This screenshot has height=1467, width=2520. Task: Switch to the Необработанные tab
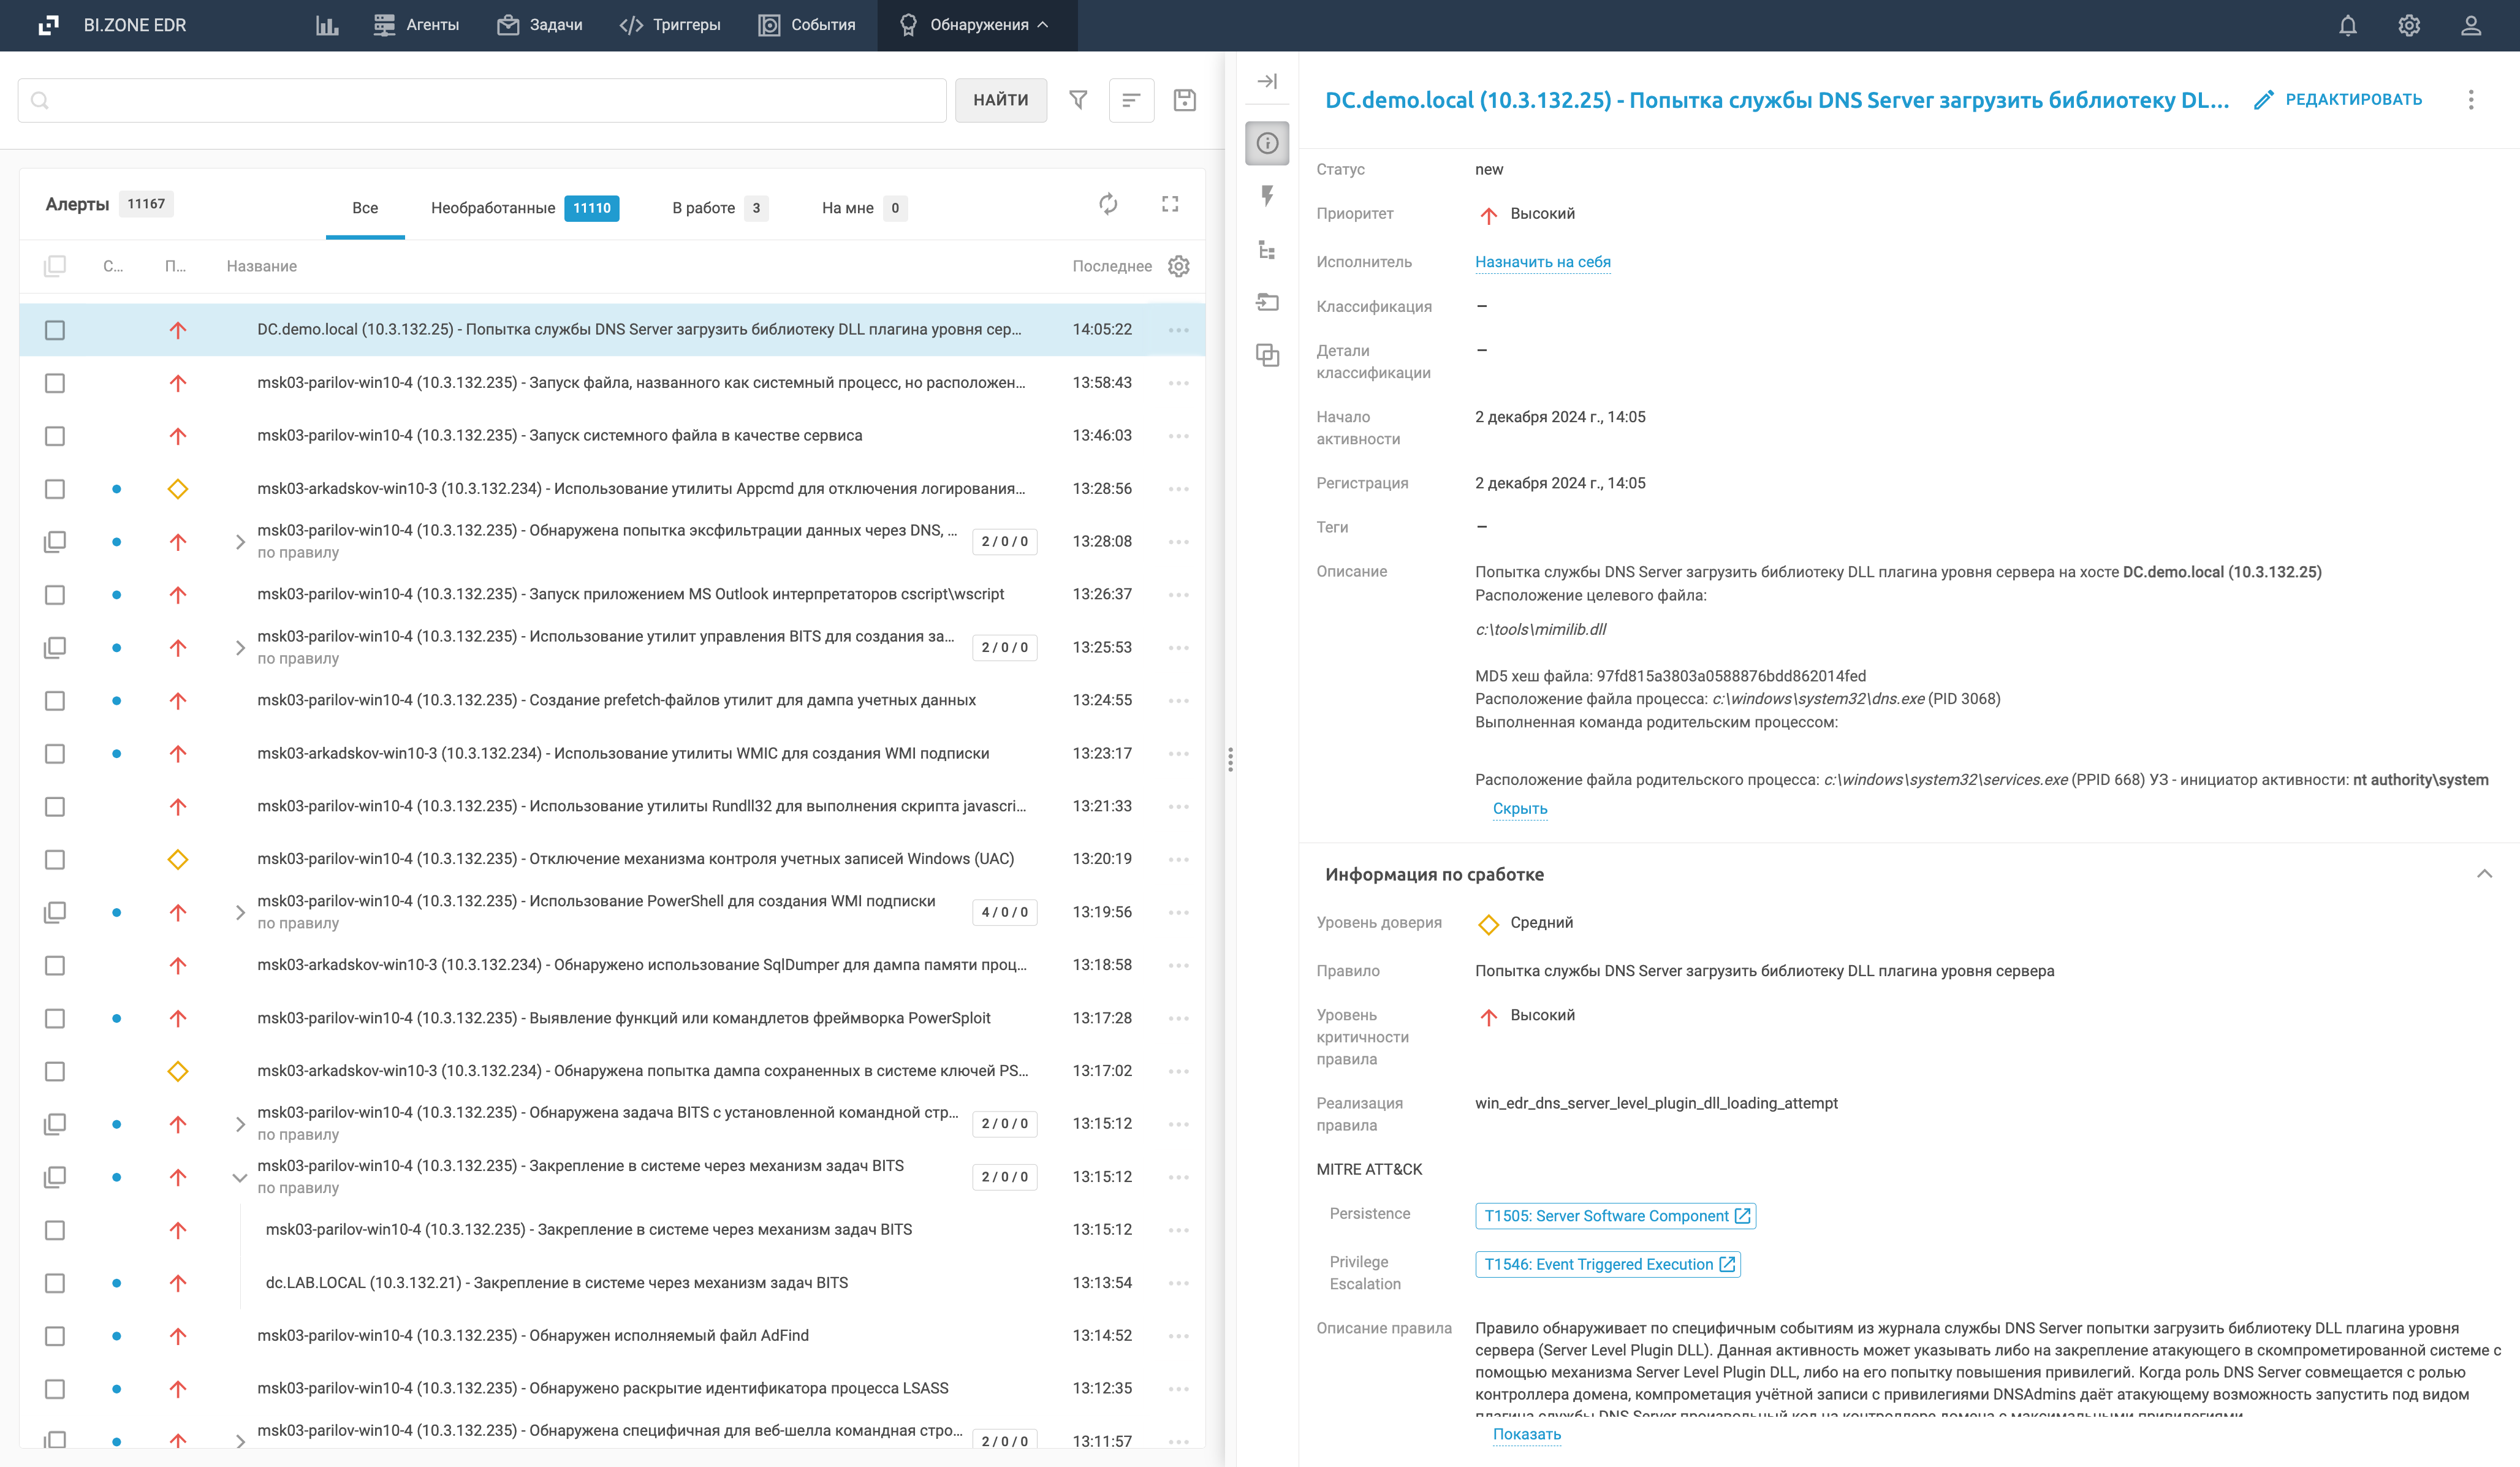click(x=493, y=208)
